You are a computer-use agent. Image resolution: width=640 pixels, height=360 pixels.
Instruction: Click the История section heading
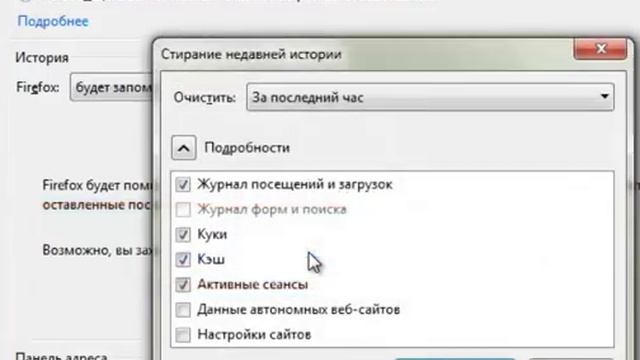pyautogui.click(x=42, y=58)
